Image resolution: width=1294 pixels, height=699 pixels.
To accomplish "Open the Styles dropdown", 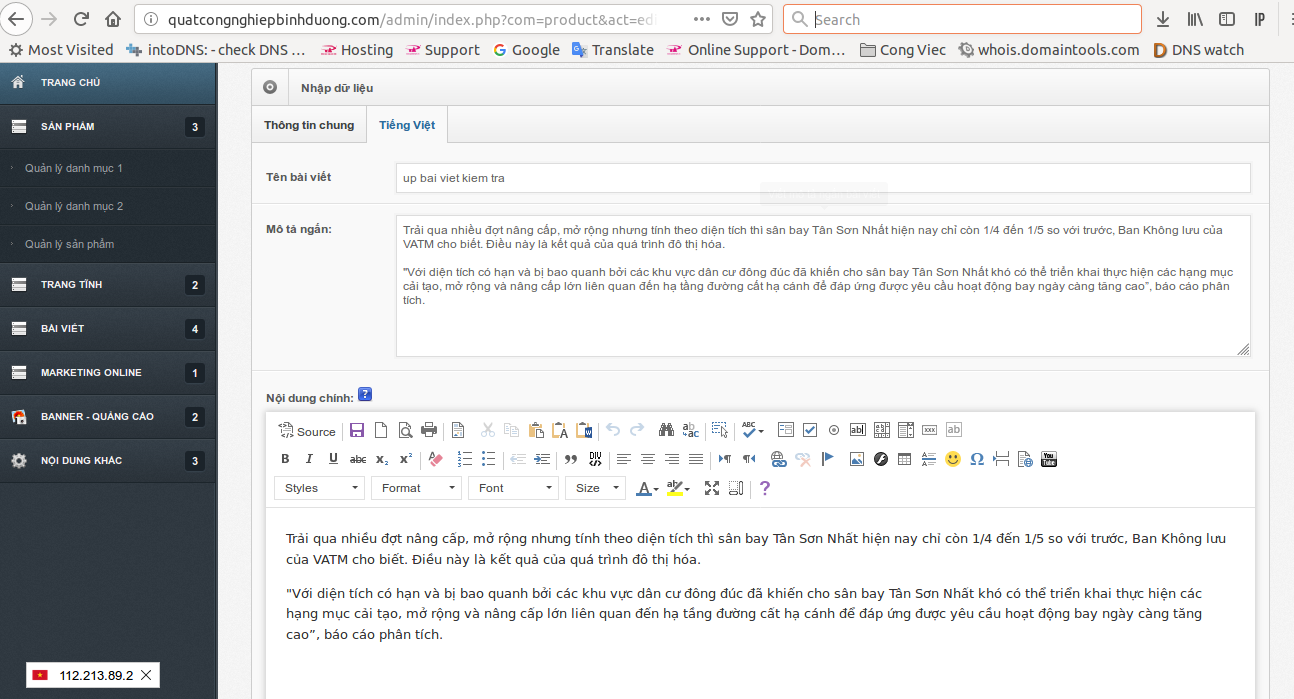I will point(319,488).
